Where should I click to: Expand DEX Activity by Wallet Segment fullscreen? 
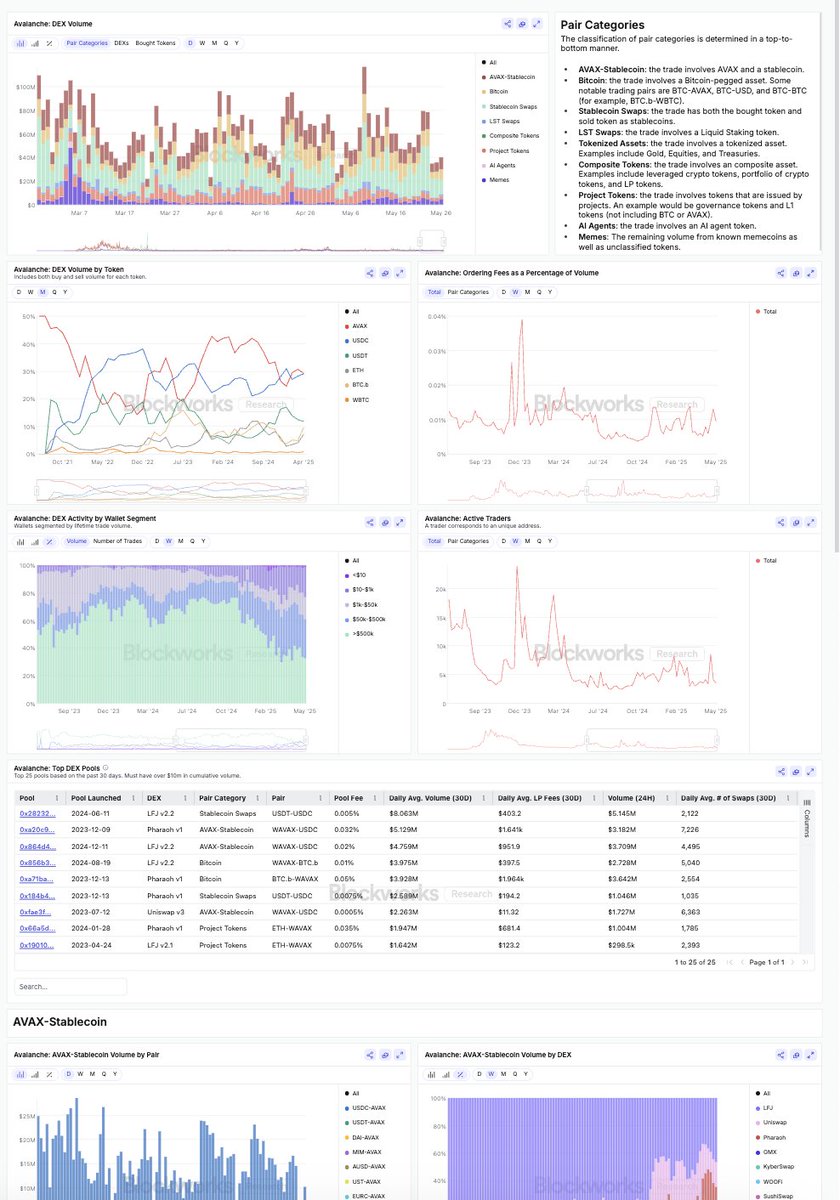click(x=400, y=521)
